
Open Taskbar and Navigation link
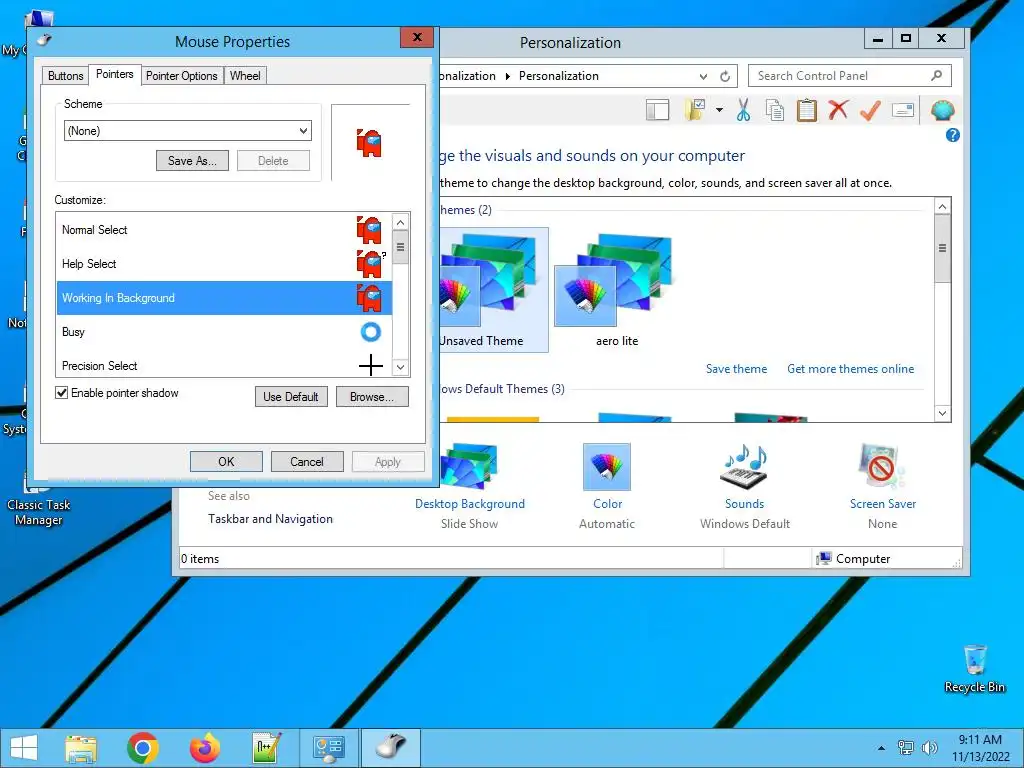[x=270, y=519]
